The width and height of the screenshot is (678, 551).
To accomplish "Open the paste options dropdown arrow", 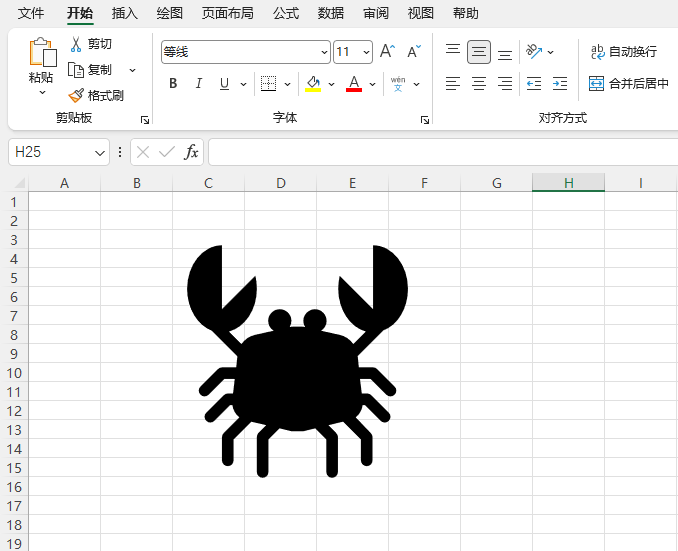I will 42,92.
